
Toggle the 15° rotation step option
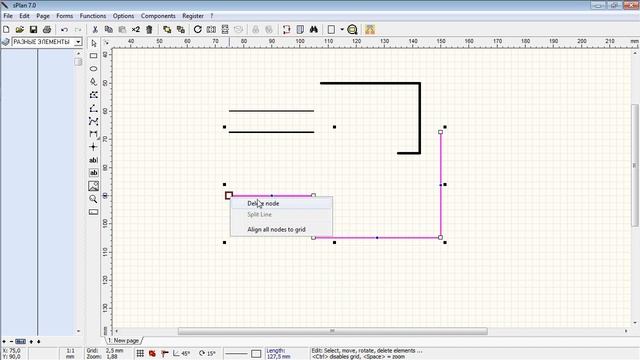tap(207, 353)
